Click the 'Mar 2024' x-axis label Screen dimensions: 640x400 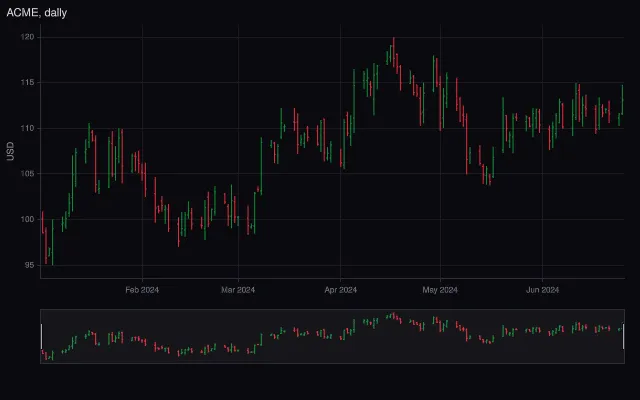238,290
